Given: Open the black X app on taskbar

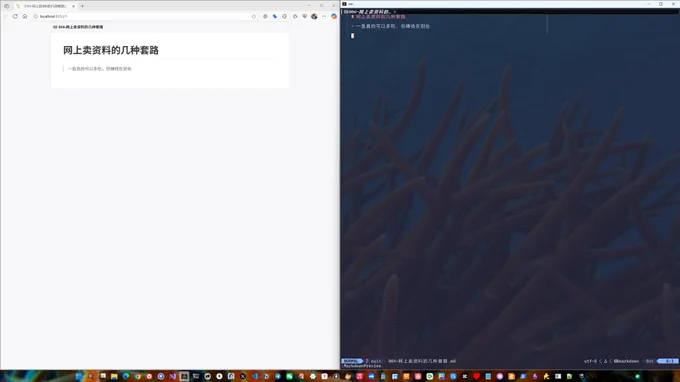Looking at the screenshot, I should click(243, 376).
